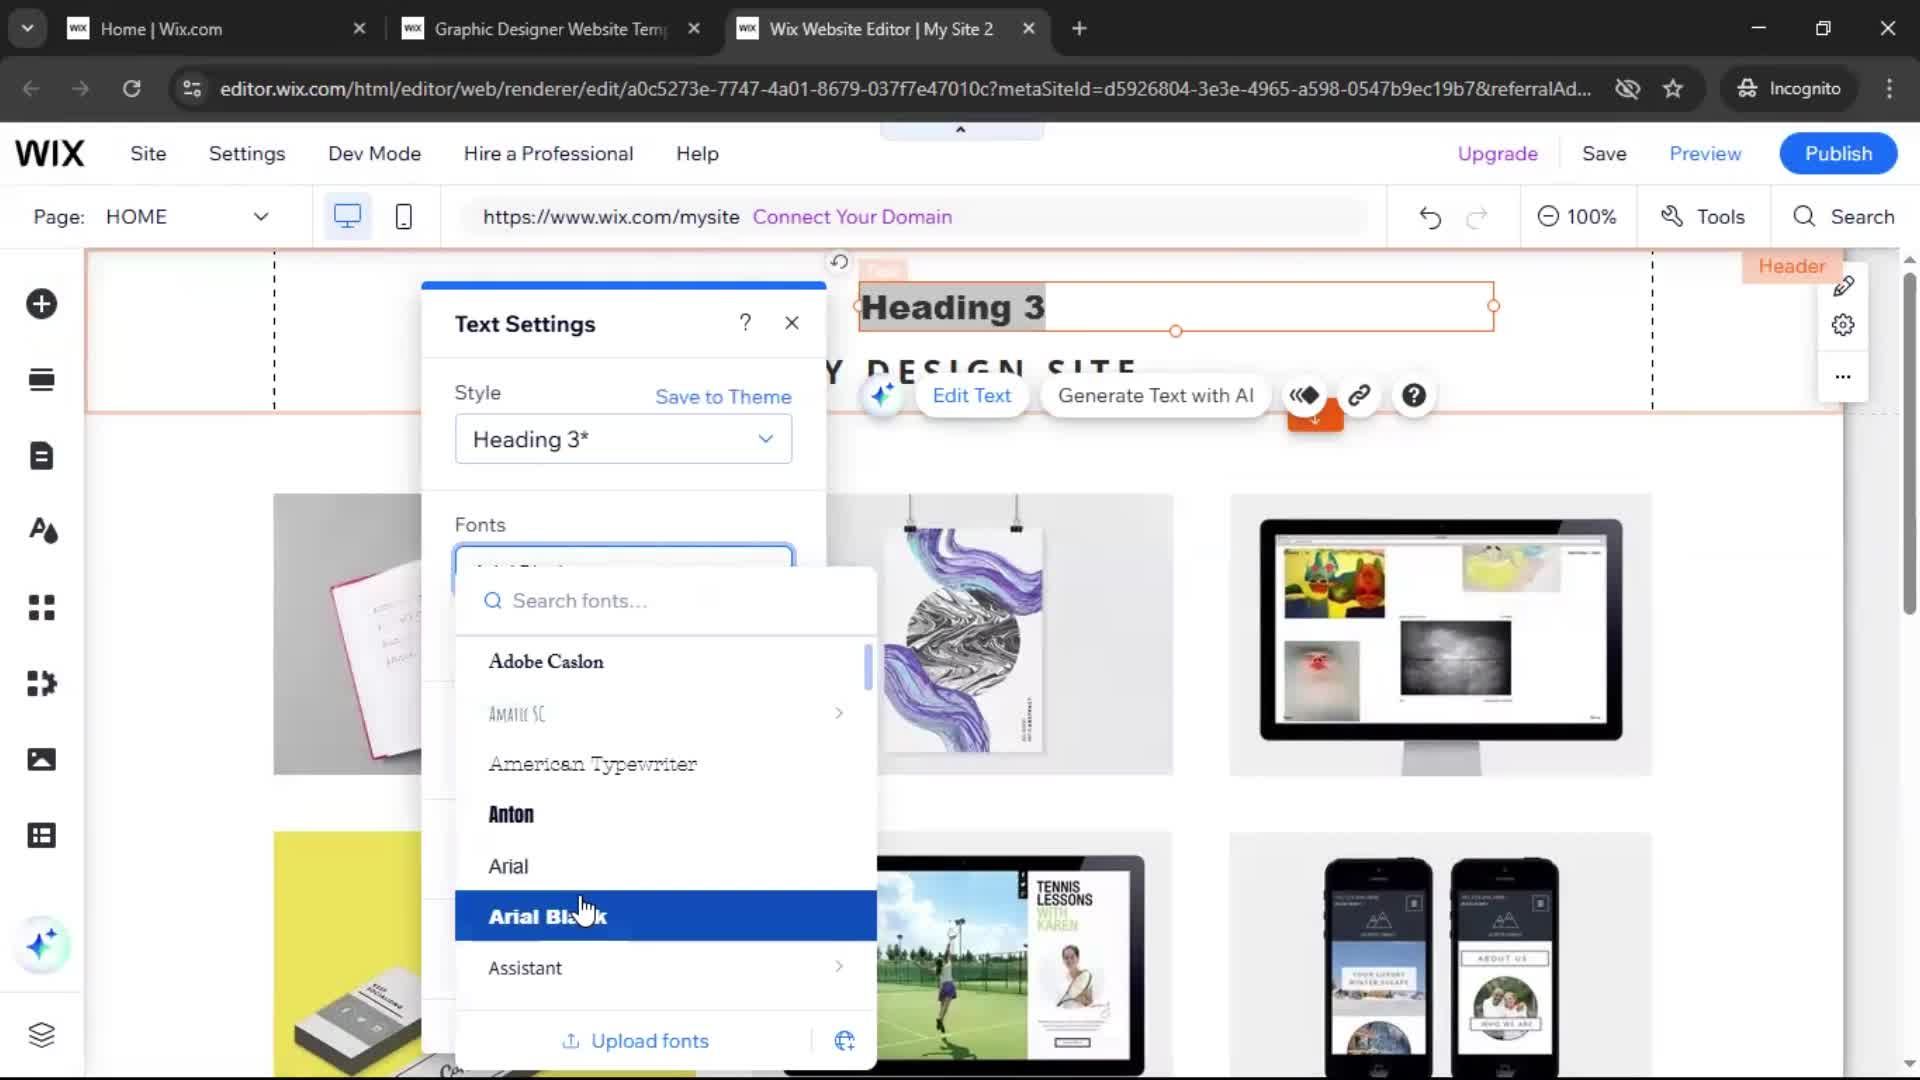Close the Text Settings panel
Viewport: 1920px width, 1080px height.
coord(792,323)
